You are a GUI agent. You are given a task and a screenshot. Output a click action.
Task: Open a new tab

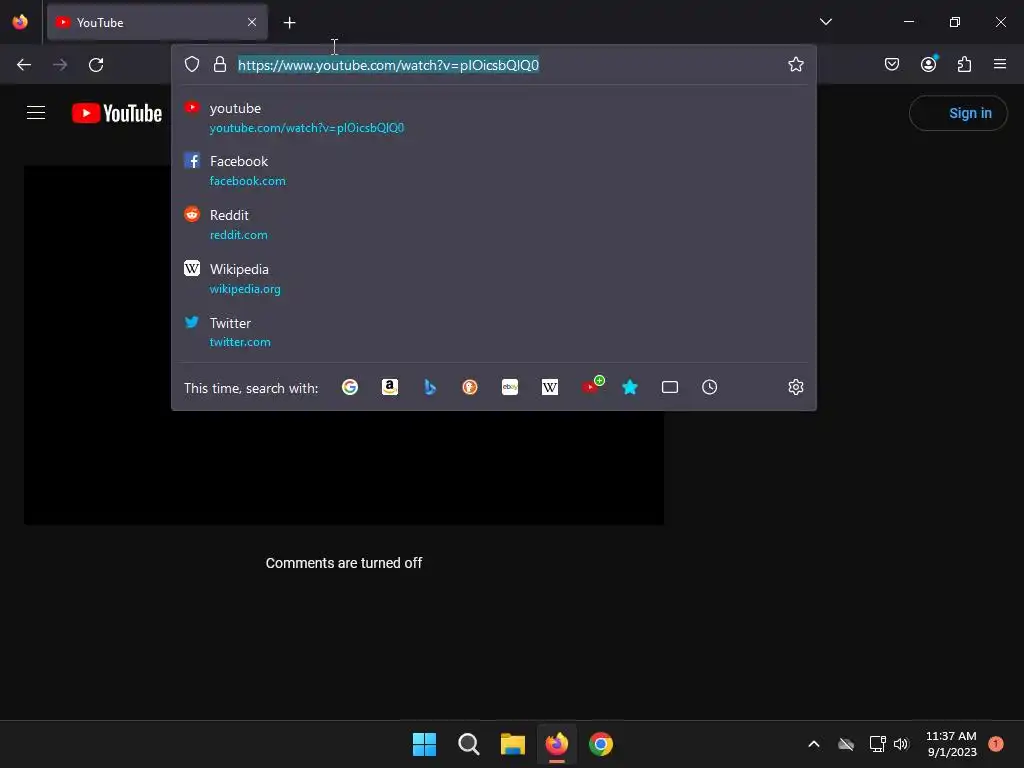click(x=289, y=23)
